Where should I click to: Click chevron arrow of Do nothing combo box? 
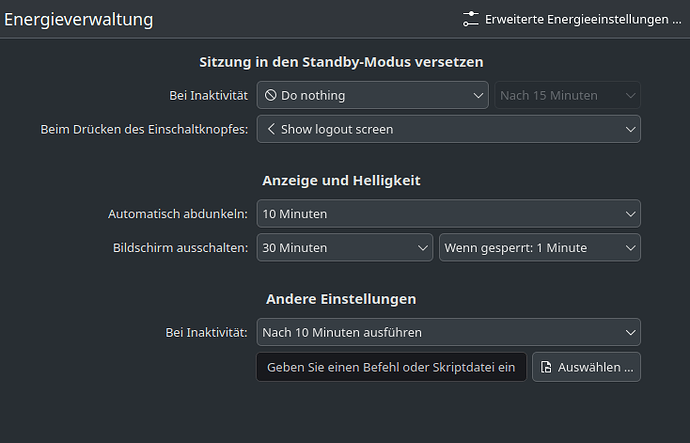click(478, 95)
